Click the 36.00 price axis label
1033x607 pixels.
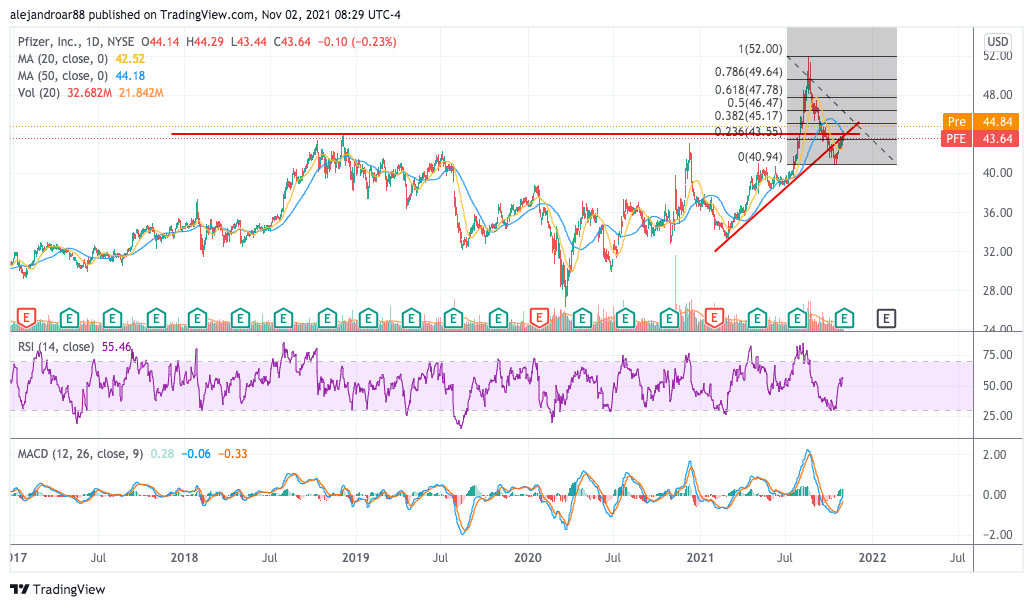997,212
